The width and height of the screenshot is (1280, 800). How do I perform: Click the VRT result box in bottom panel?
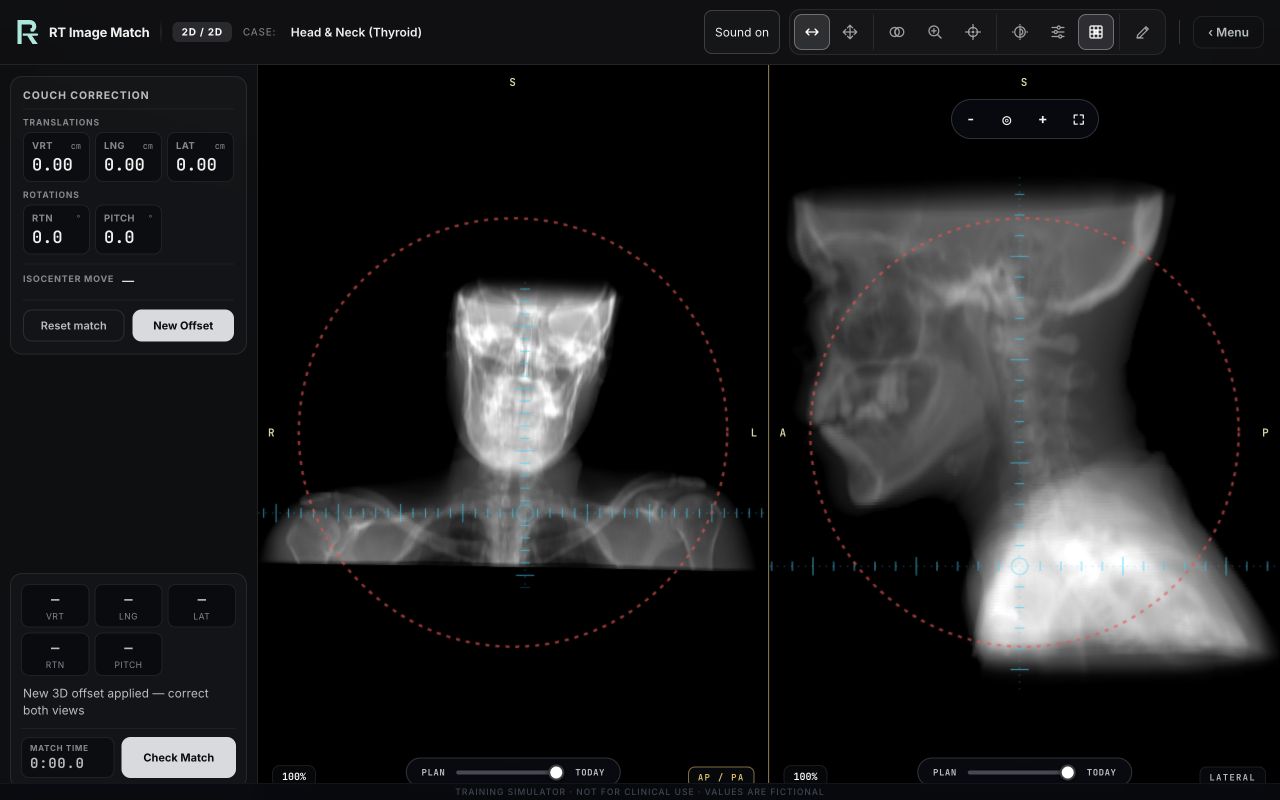(x=55, y=606)
